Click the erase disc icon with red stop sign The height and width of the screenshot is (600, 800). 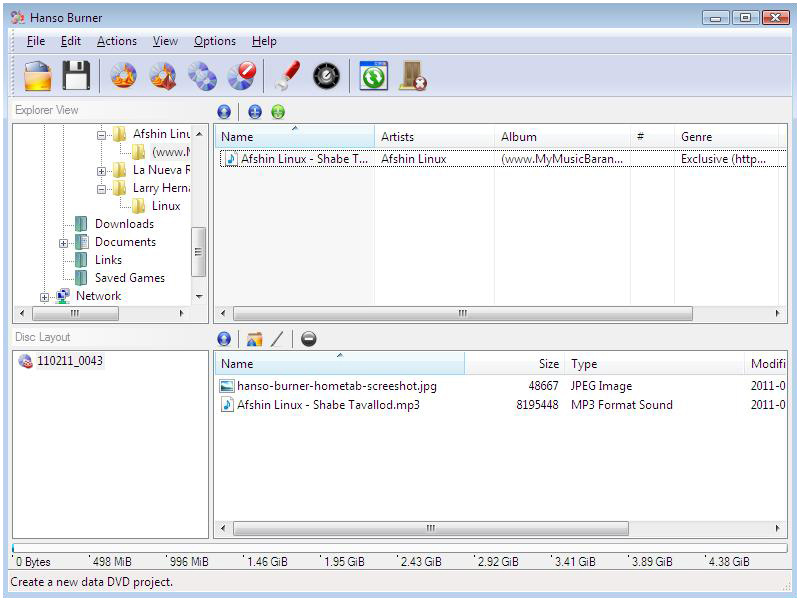241,76
